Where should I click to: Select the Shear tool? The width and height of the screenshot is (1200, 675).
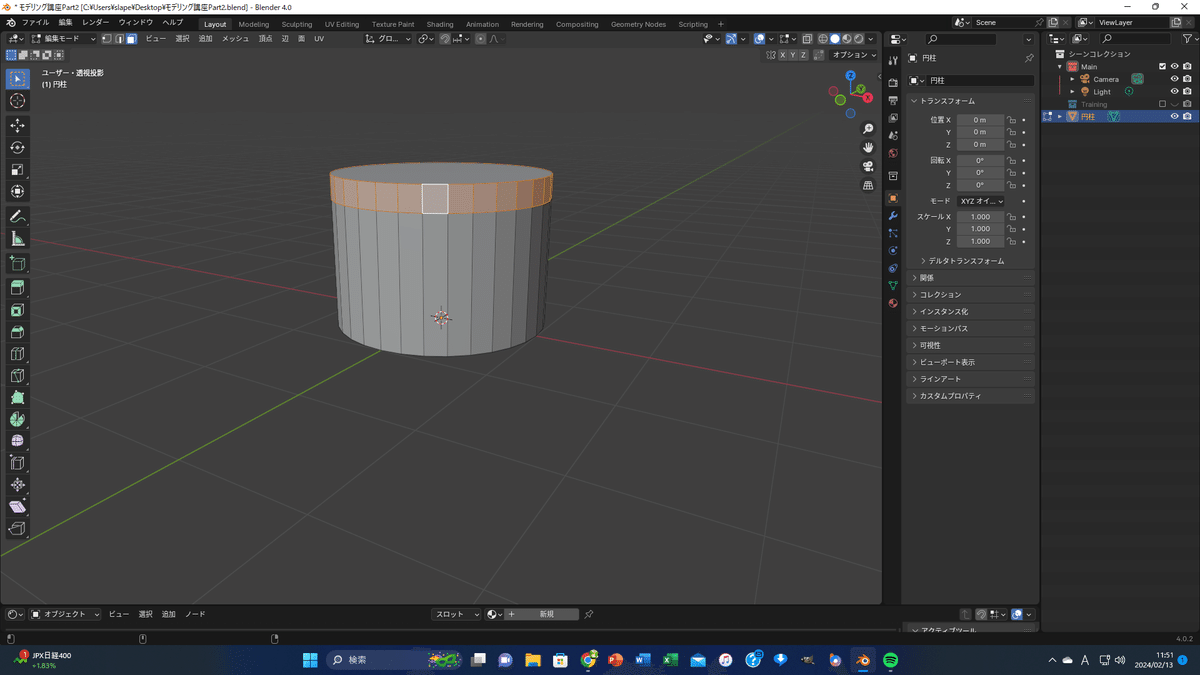click(x=17, y=507)
